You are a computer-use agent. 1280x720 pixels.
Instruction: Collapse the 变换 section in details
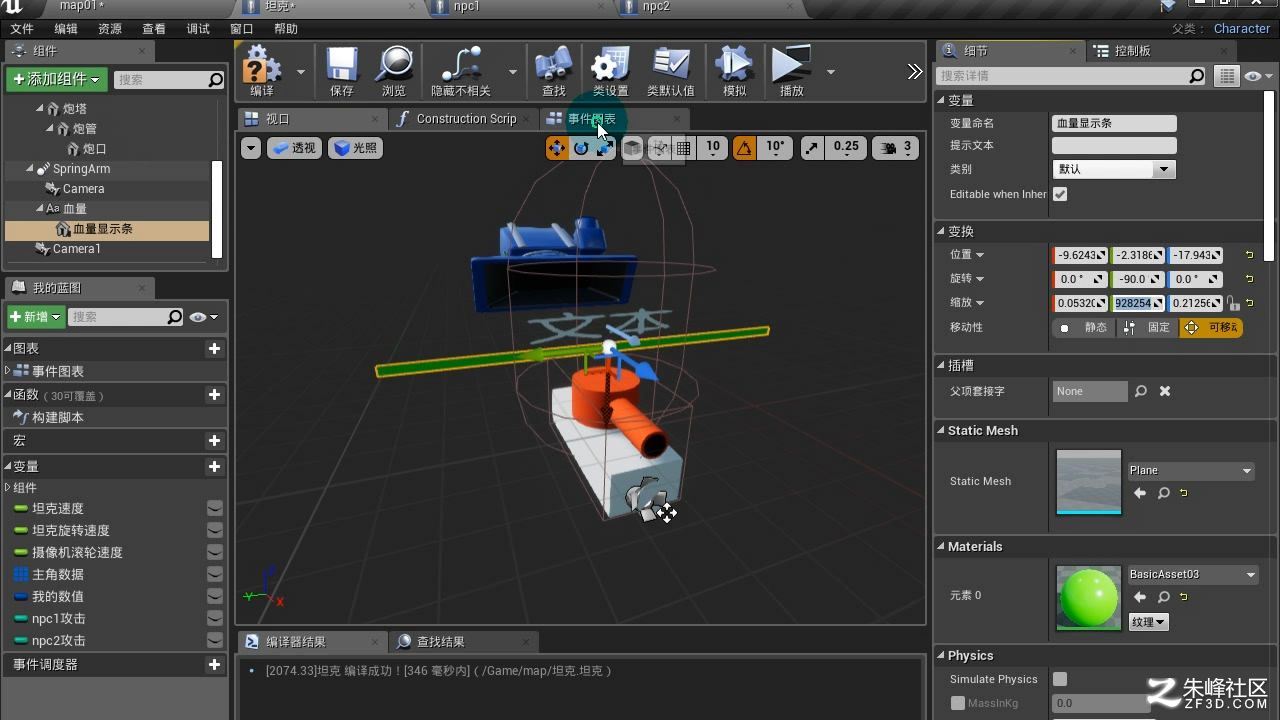941,231
